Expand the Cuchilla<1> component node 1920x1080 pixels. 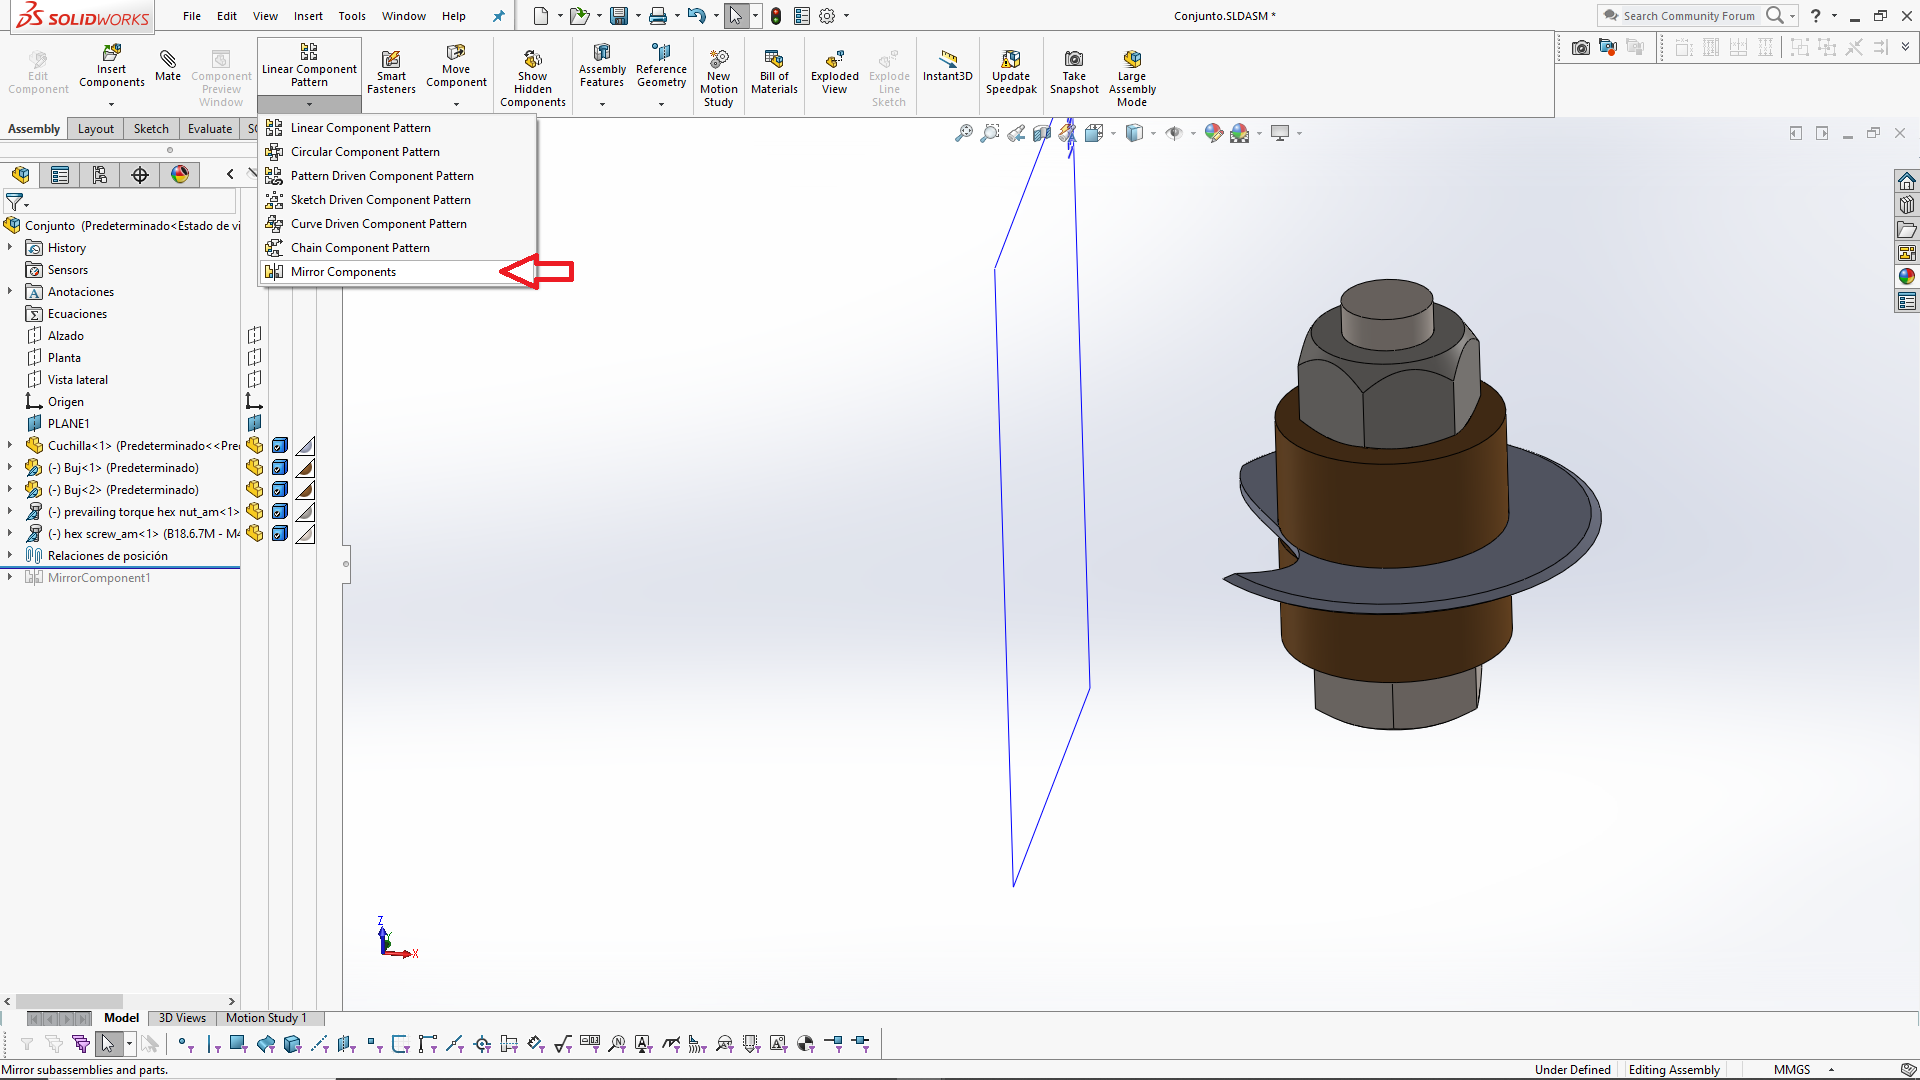10,445
